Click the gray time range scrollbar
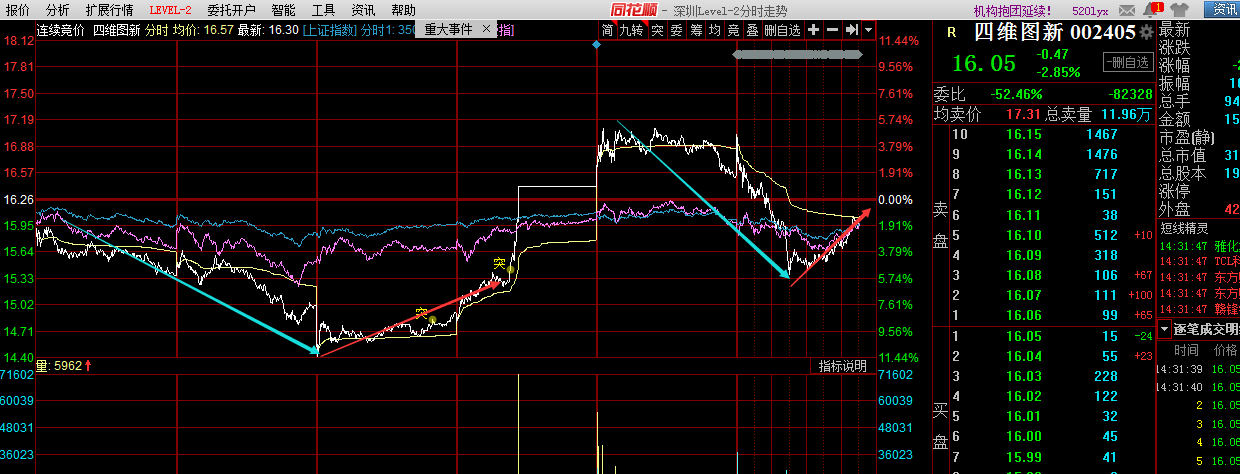The height and width of the screenshot is (474, 1240). click(797, 55)
